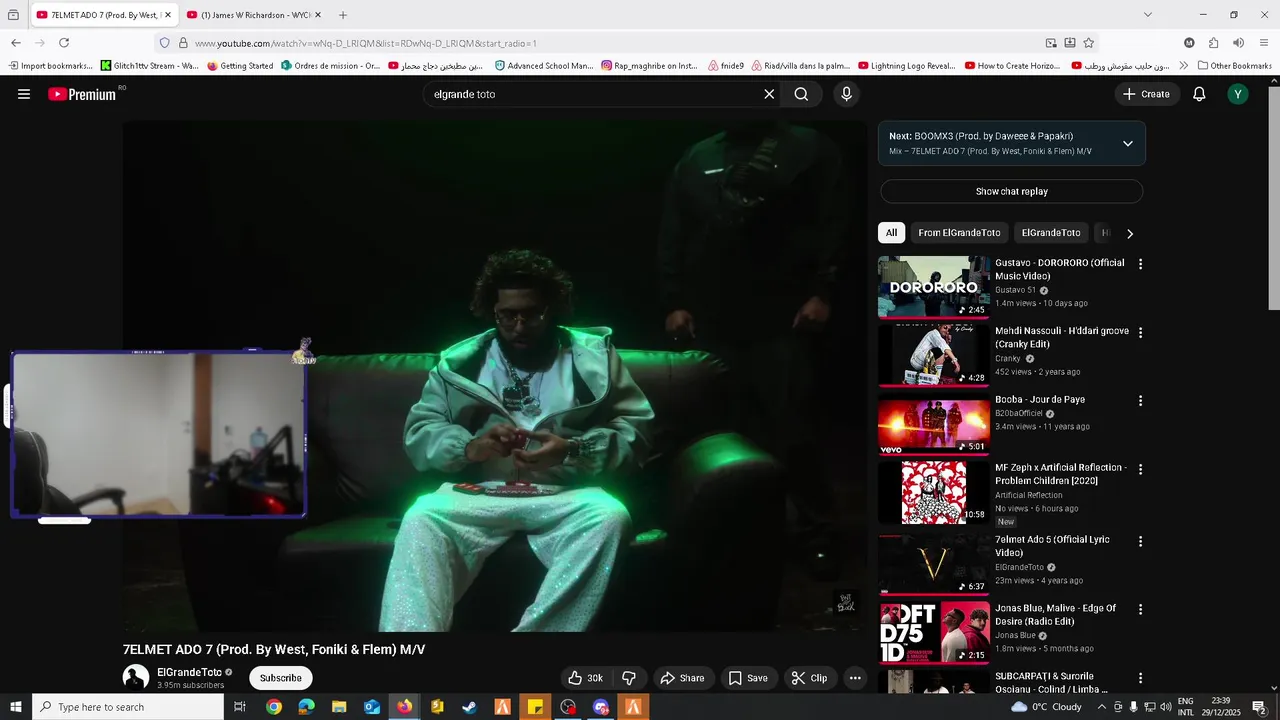The height and width of the screenshot is (720, 1280).
Task: Open options for Gustavo DORORORO video
Action: [1140, 264]
